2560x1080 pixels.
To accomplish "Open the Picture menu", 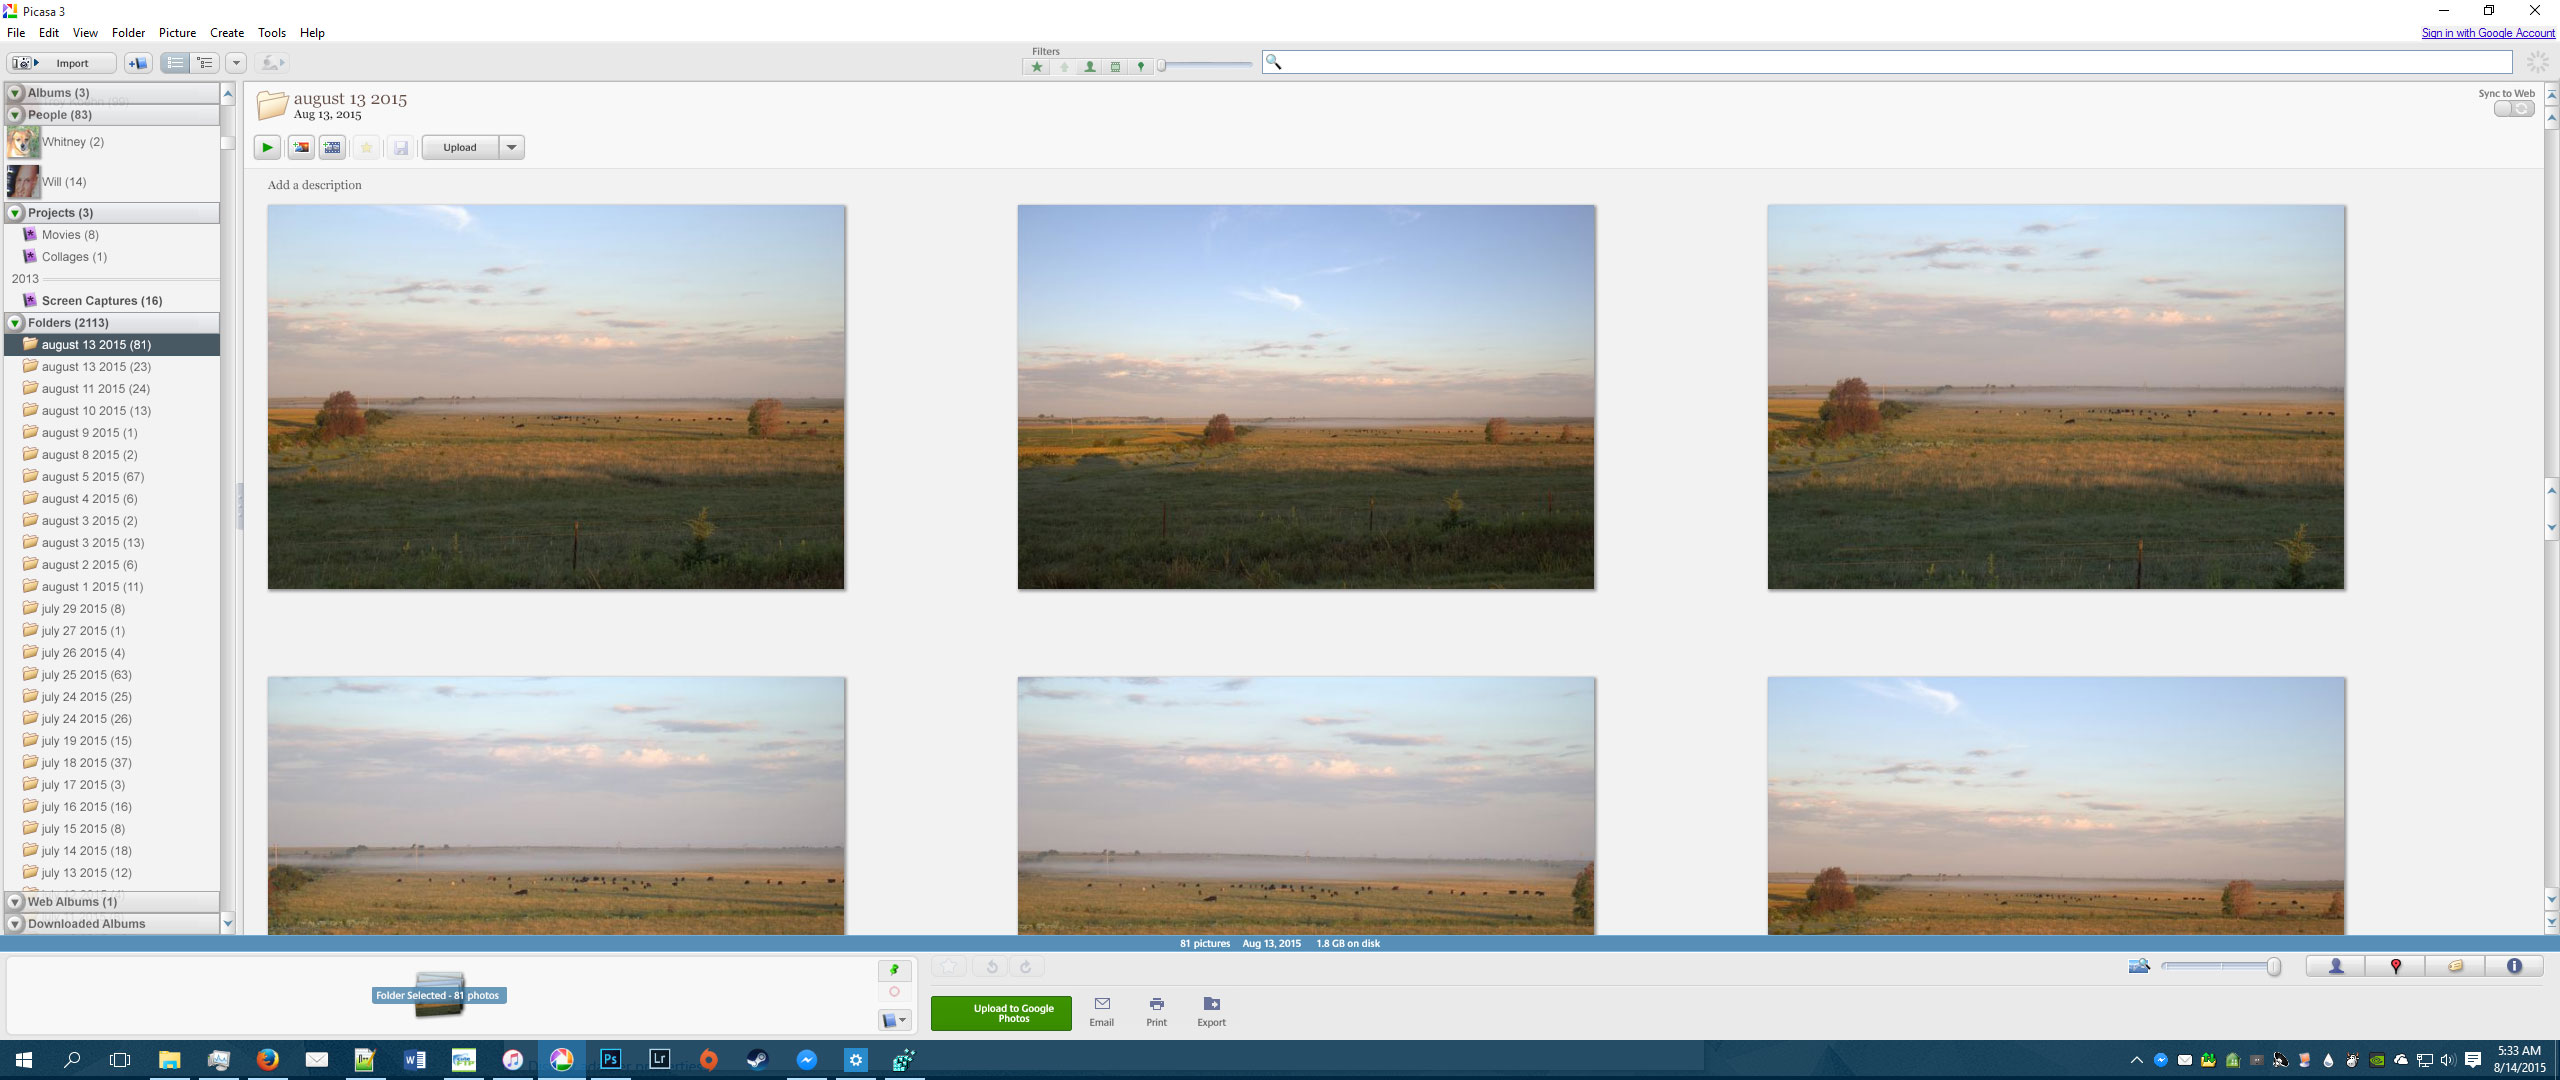I will [177, 33].
